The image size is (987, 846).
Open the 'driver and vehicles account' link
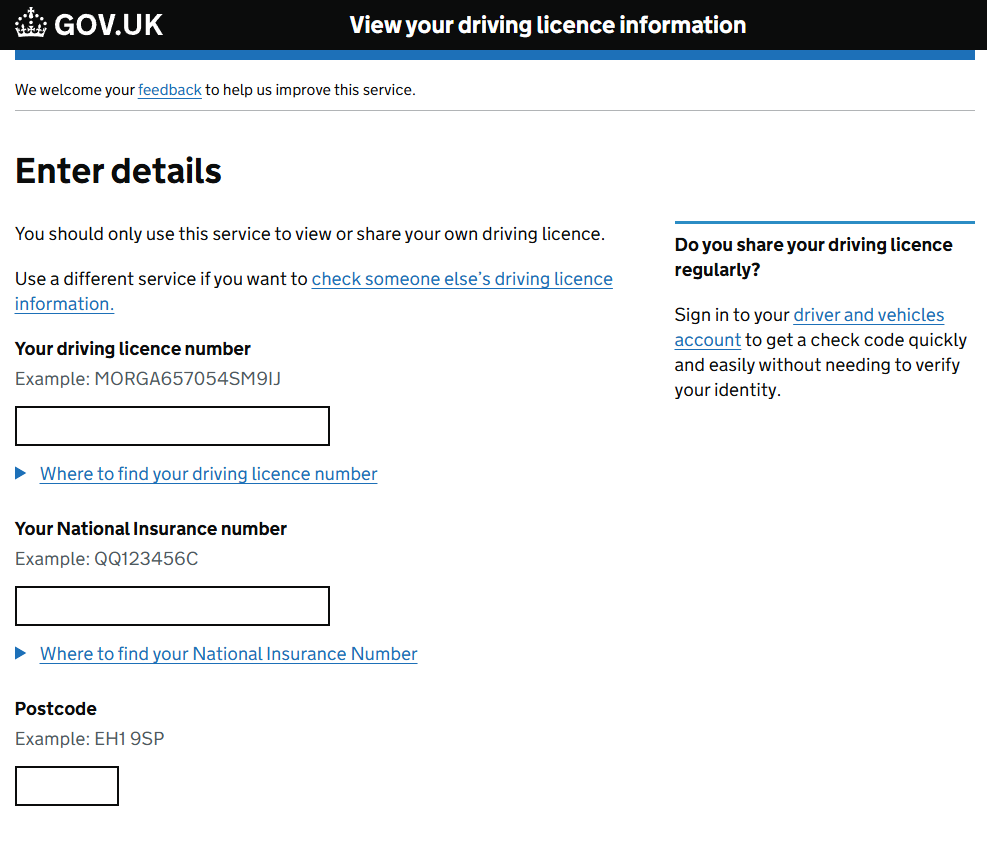pyautogui.click(x=868, y=315)
